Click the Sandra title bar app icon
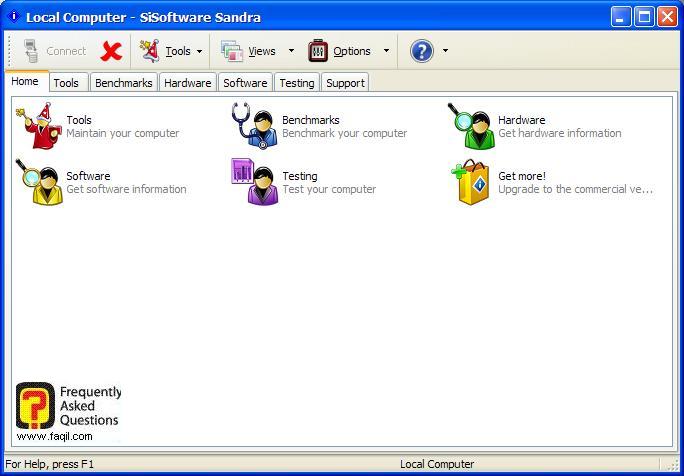This screenshot has height=476, width=684. 14,17
